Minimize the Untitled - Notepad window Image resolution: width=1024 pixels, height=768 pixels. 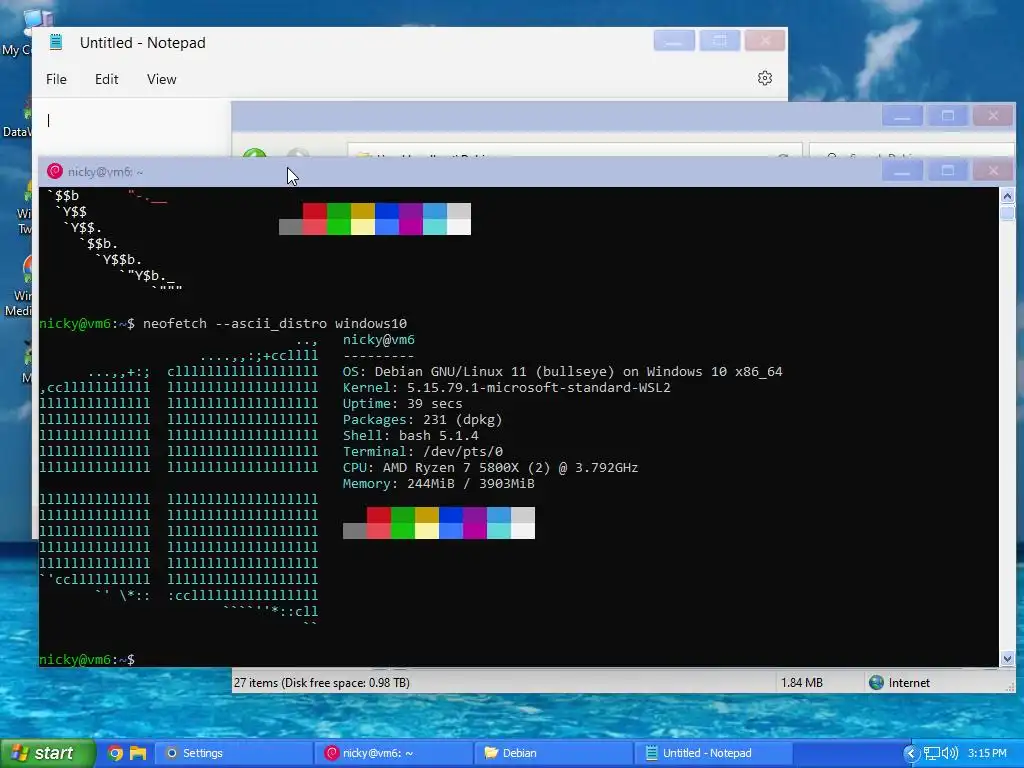click(674, 40)
